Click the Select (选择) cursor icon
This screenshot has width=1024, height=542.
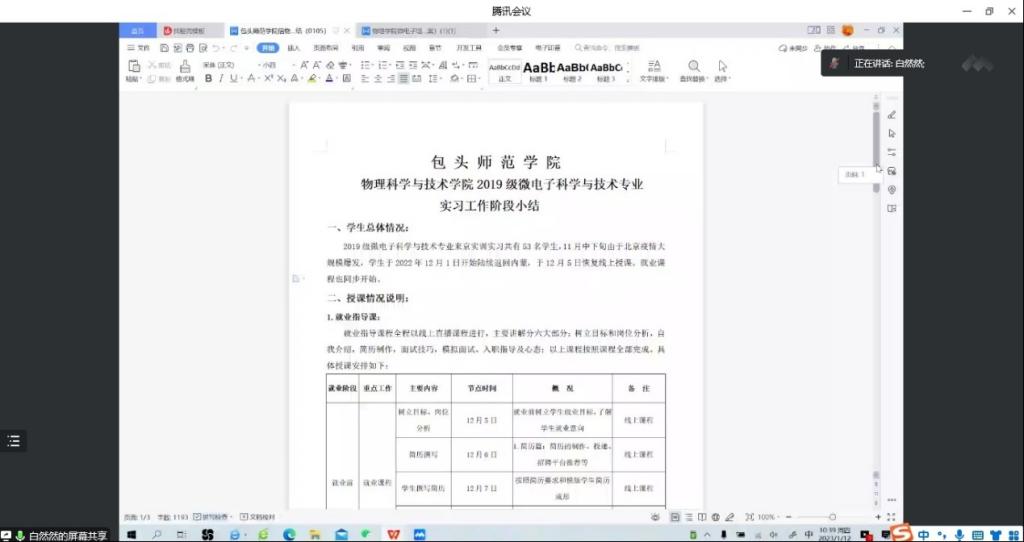point(722,67)
